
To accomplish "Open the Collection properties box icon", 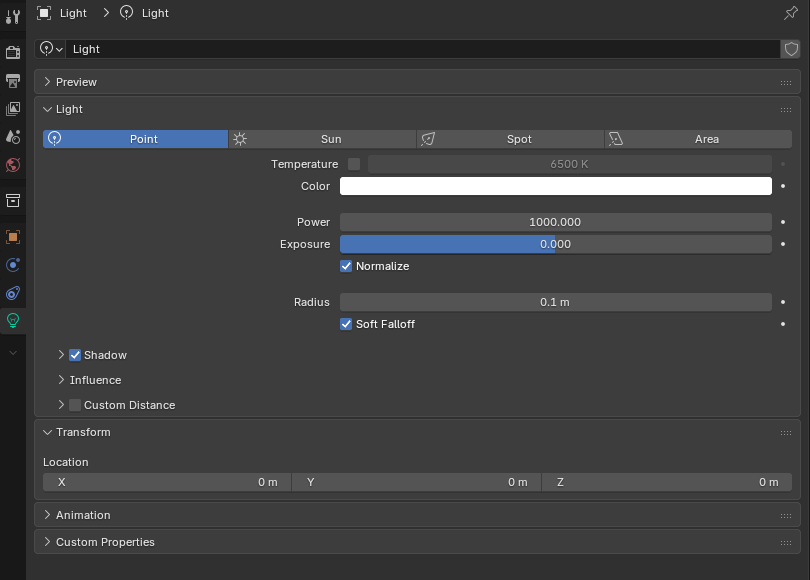I will (12, 200).
